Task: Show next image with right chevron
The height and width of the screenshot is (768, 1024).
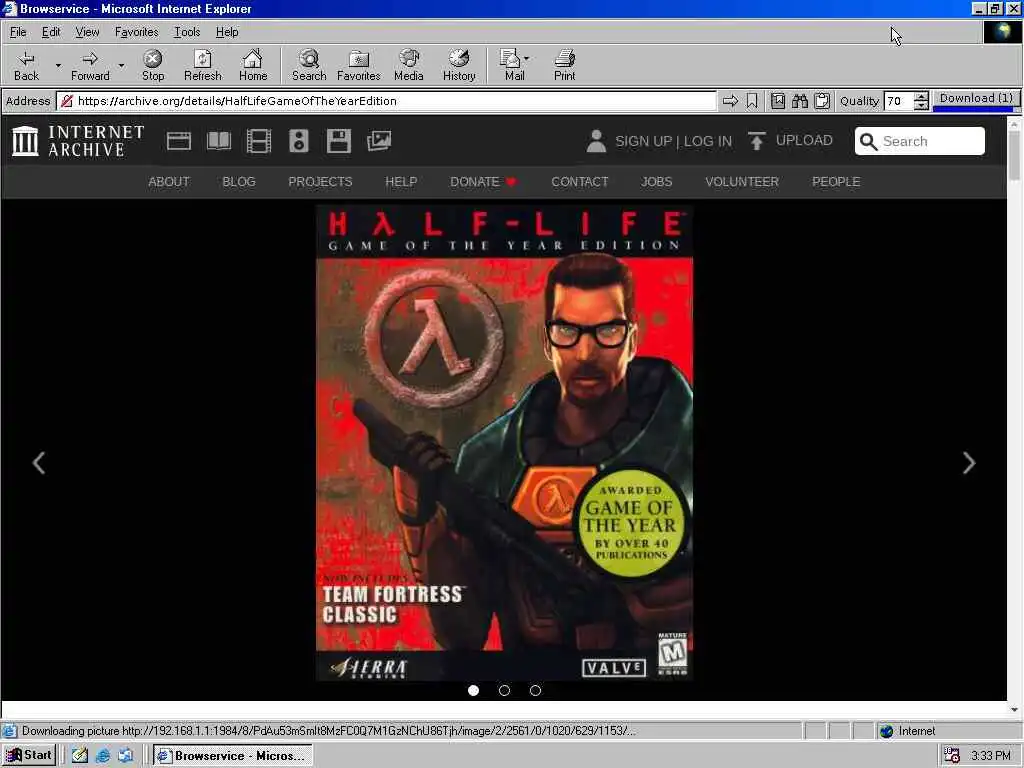Action: tap(969, 463)
